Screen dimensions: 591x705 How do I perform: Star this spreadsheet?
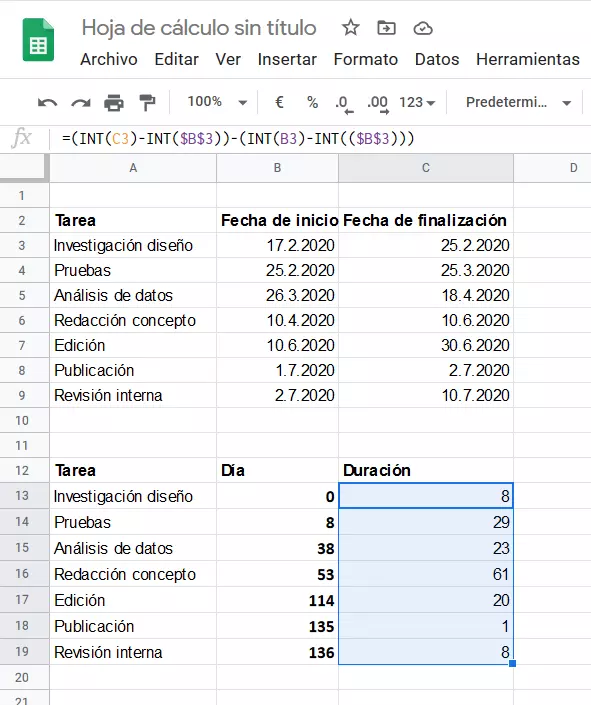click(x=350, y=28)
